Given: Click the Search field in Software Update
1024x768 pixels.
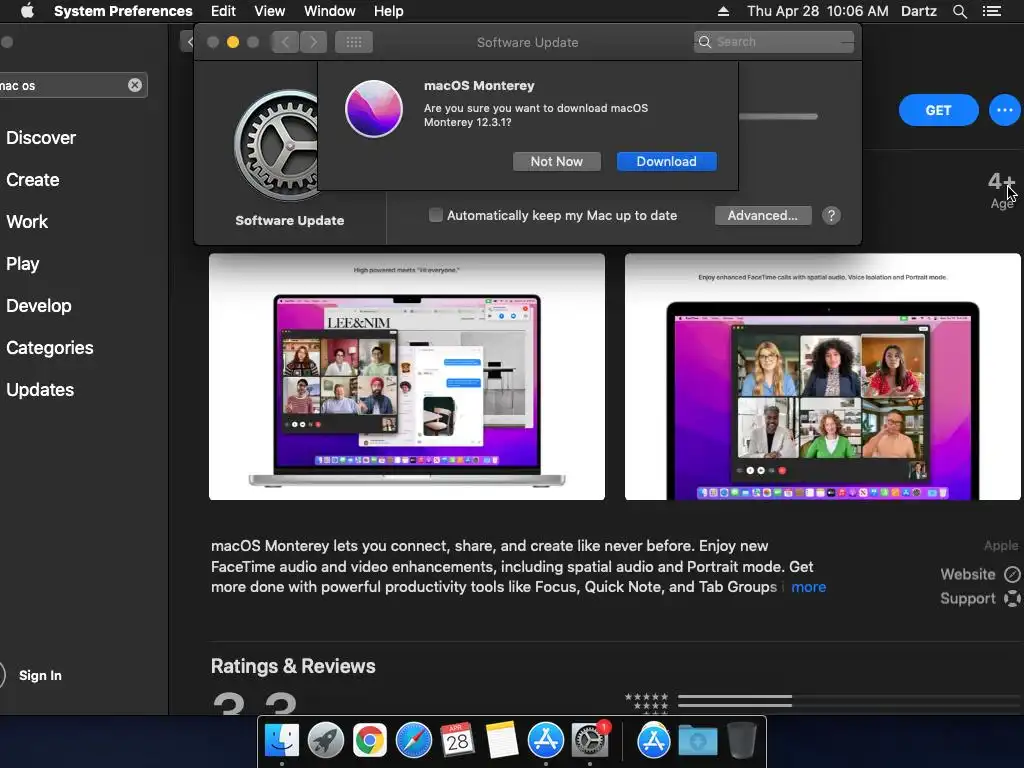Looking at the screenshot, I should pos(774,42).
